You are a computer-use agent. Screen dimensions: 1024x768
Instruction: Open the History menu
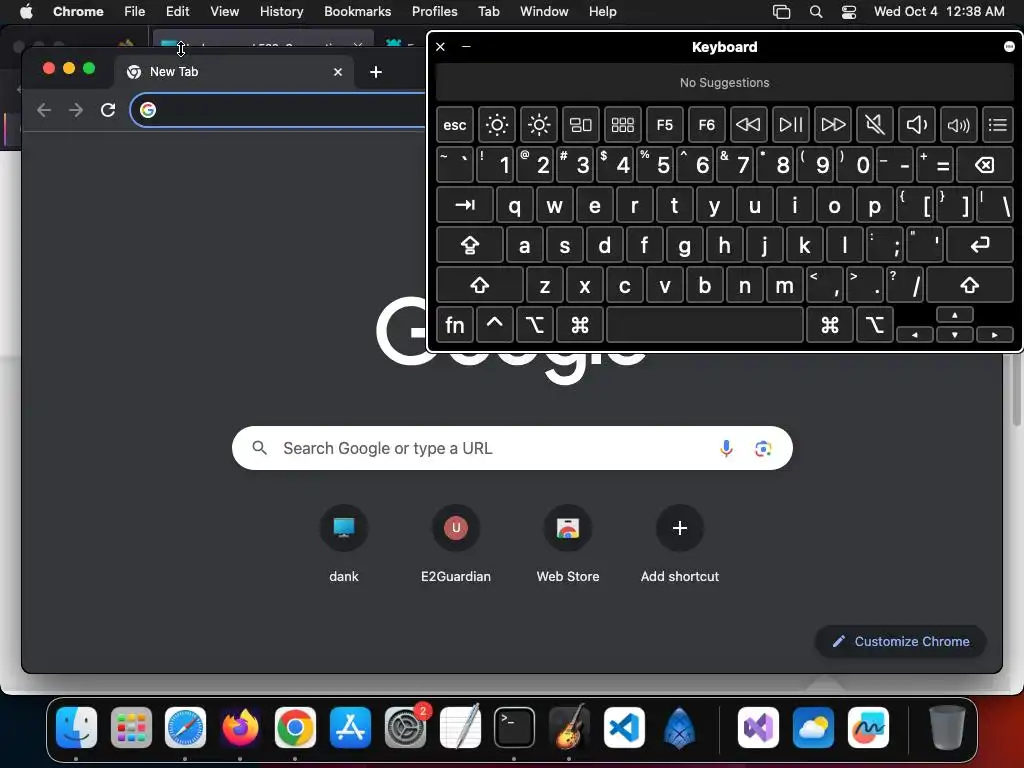pyautogui.click(x=281, y=11)
